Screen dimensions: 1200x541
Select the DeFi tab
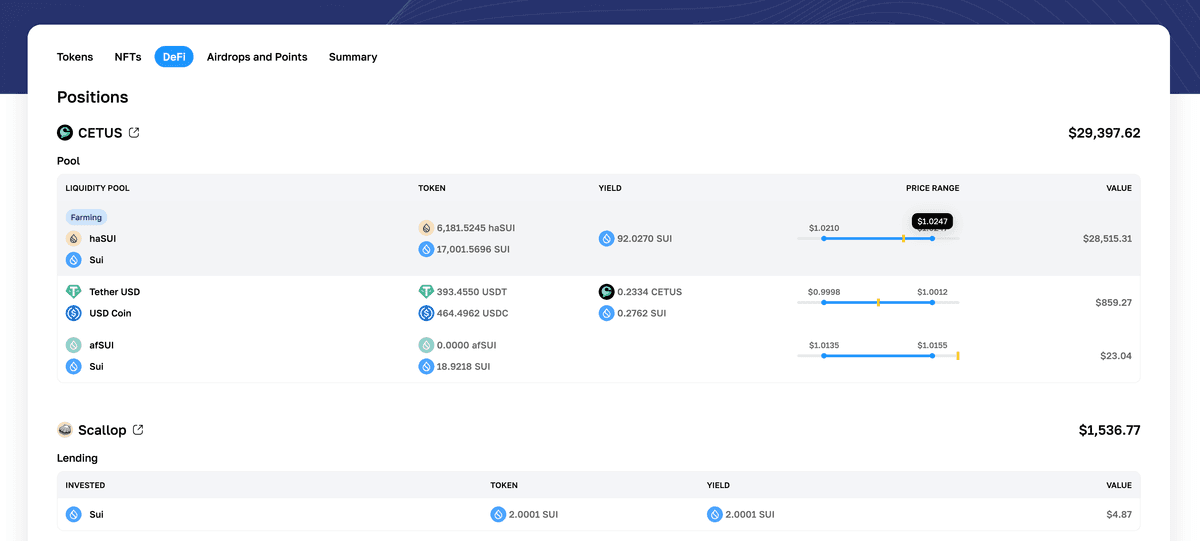pyautogui.click(x=174, y=57)
